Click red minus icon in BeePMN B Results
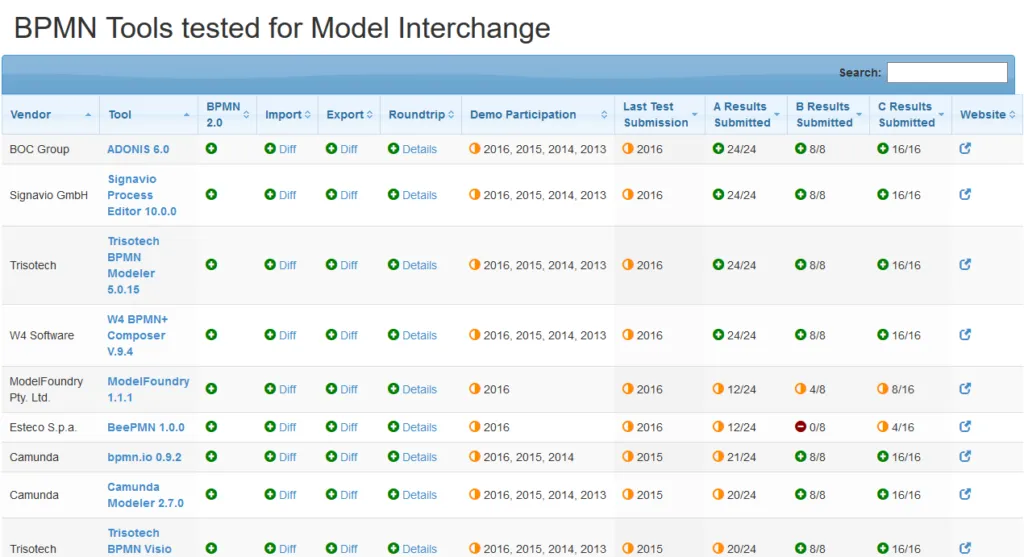 tap(800, 427)
